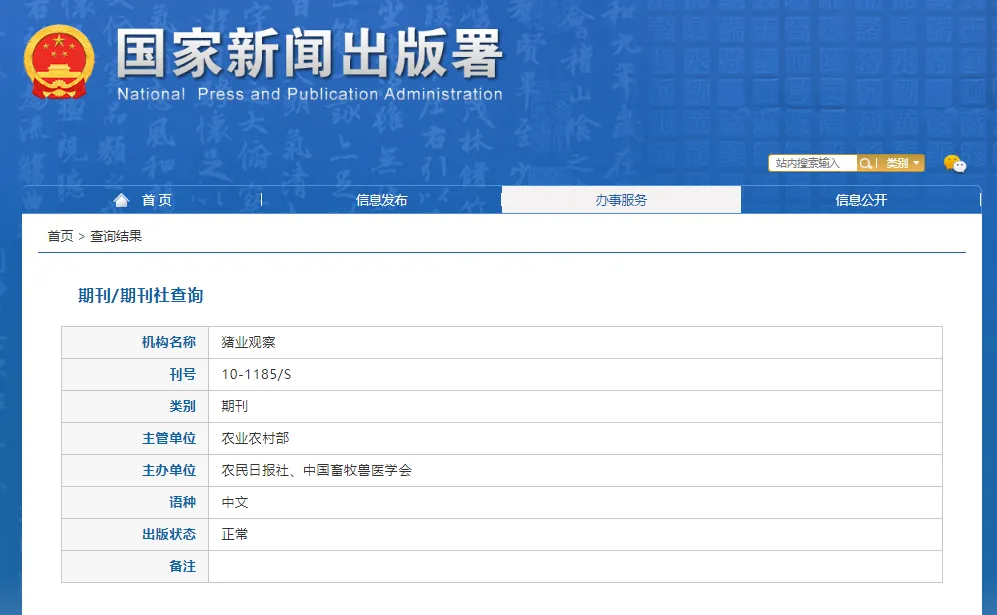This screenshot has height=615, width=997.
Task: Click the 首页 breadcrumb link
Action: click(x=60, y=236)
